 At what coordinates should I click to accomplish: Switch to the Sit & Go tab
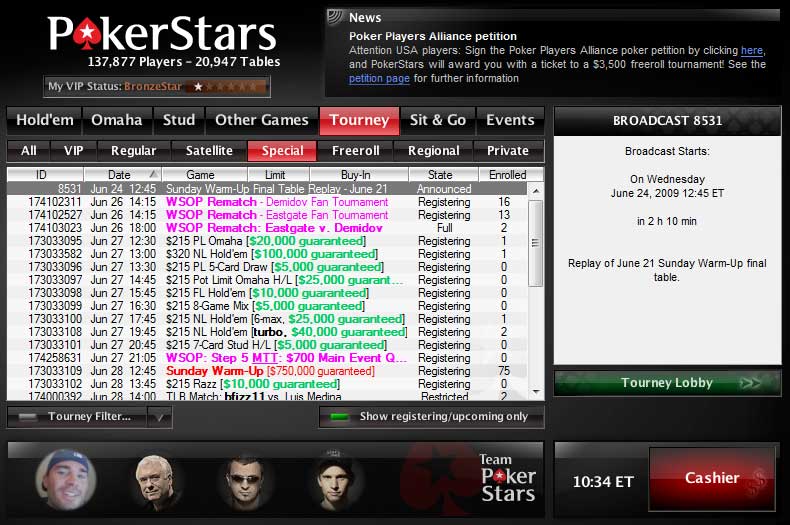pyautogui.click(x=437, y=120)
